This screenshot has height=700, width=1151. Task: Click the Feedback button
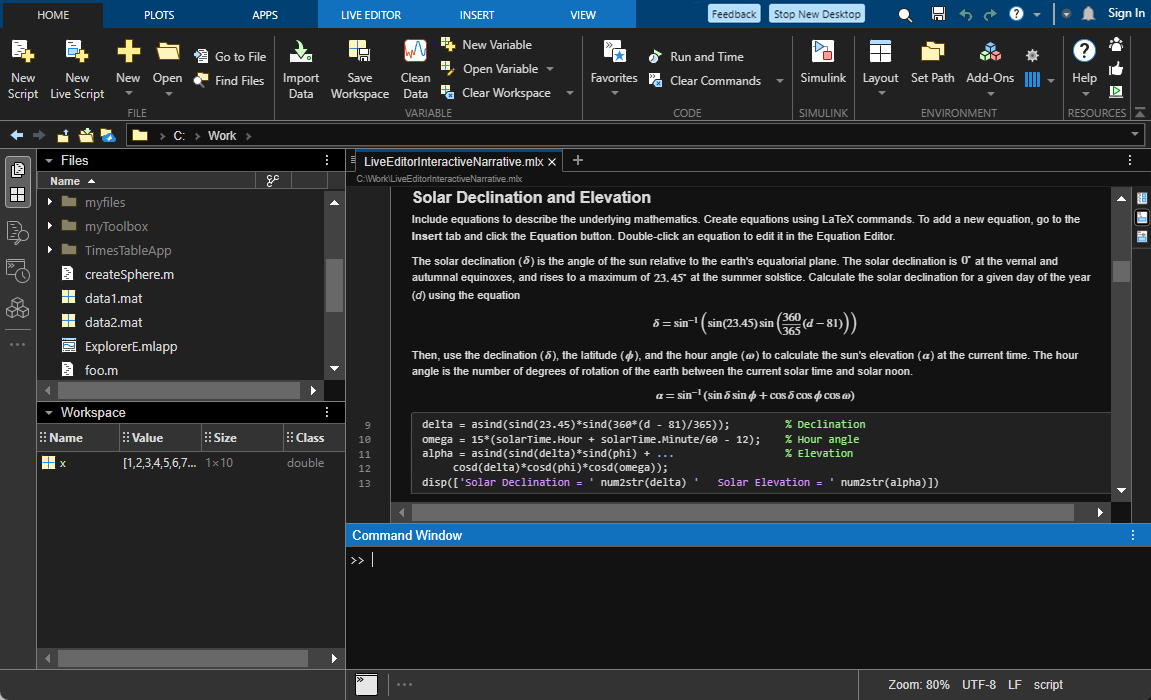pos(733,13)
